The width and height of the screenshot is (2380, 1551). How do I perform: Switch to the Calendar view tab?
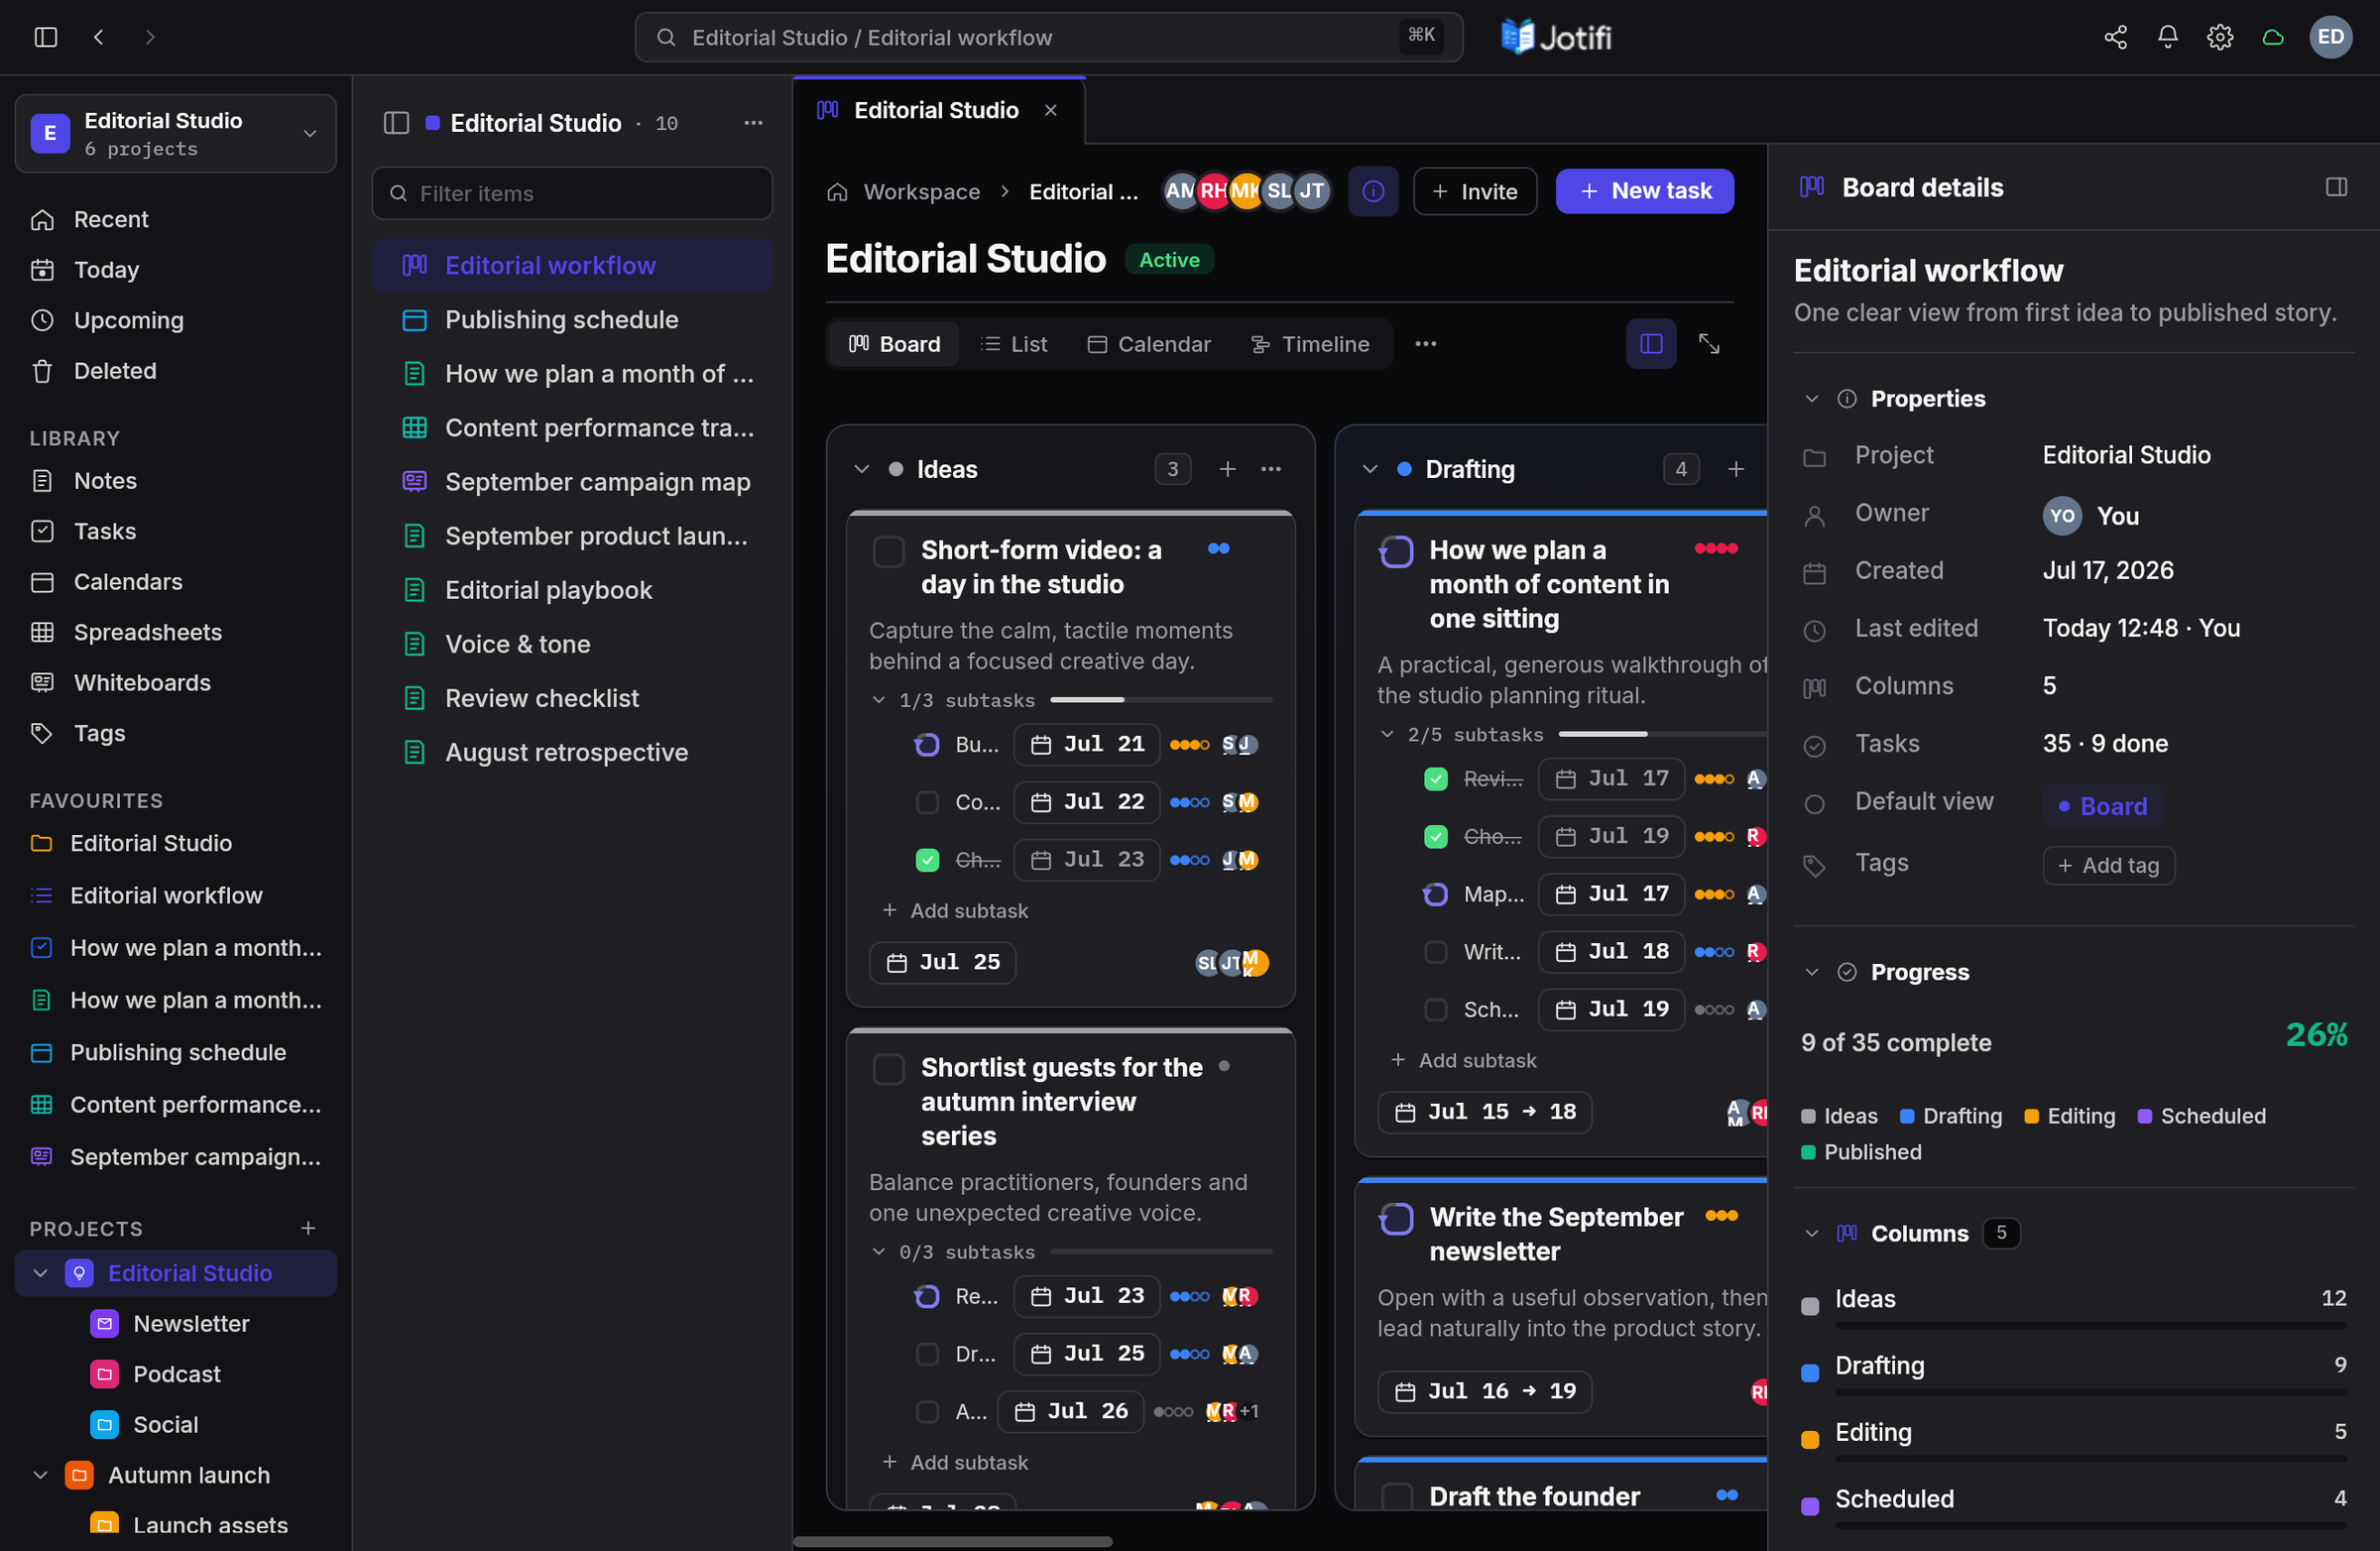point(1149,344)
